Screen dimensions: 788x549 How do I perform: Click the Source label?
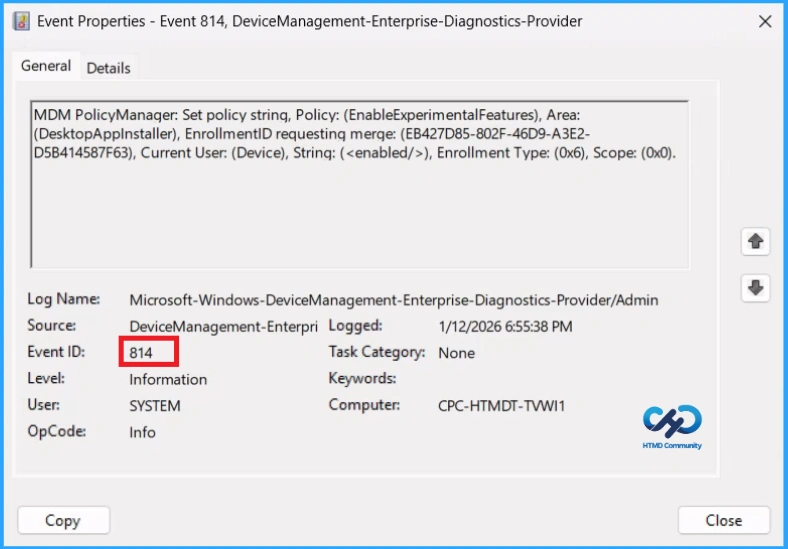[51, 325]
